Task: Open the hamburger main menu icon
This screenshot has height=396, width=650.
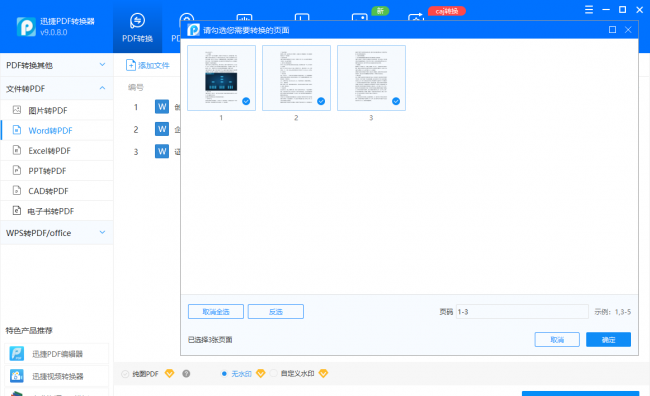Action: (x=589, y=10)
